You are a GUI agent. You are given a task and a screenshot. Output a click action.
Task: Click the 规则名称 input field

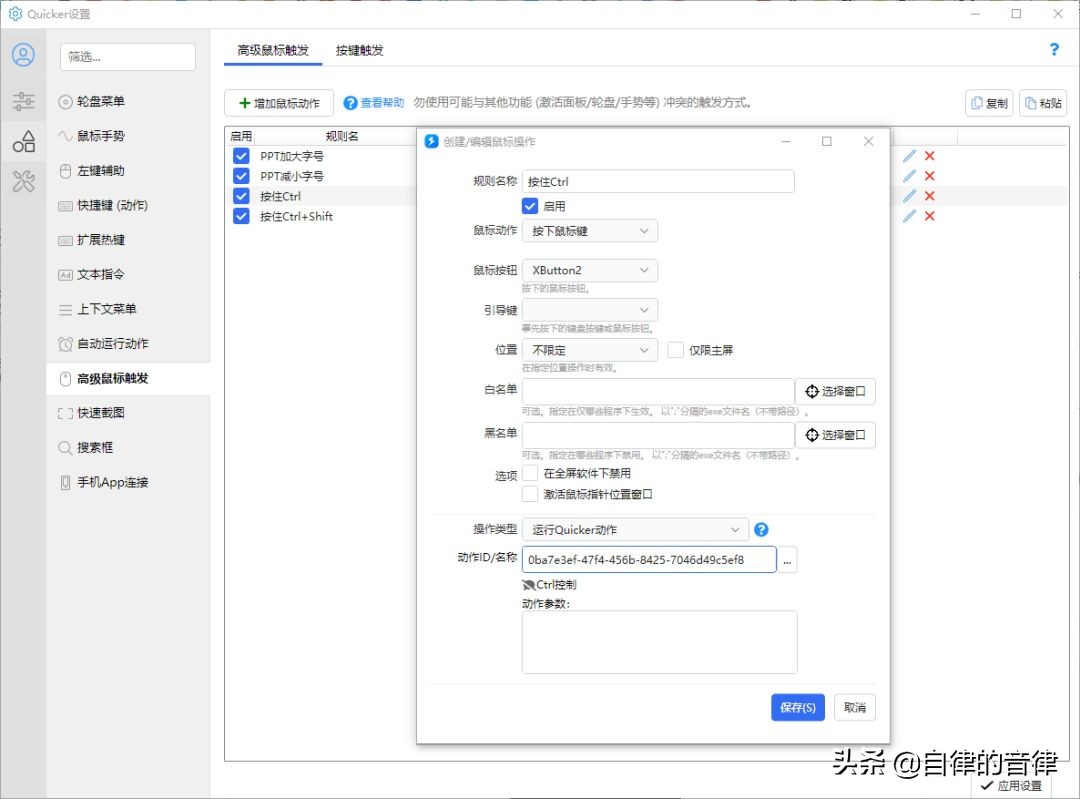(658, 182)
